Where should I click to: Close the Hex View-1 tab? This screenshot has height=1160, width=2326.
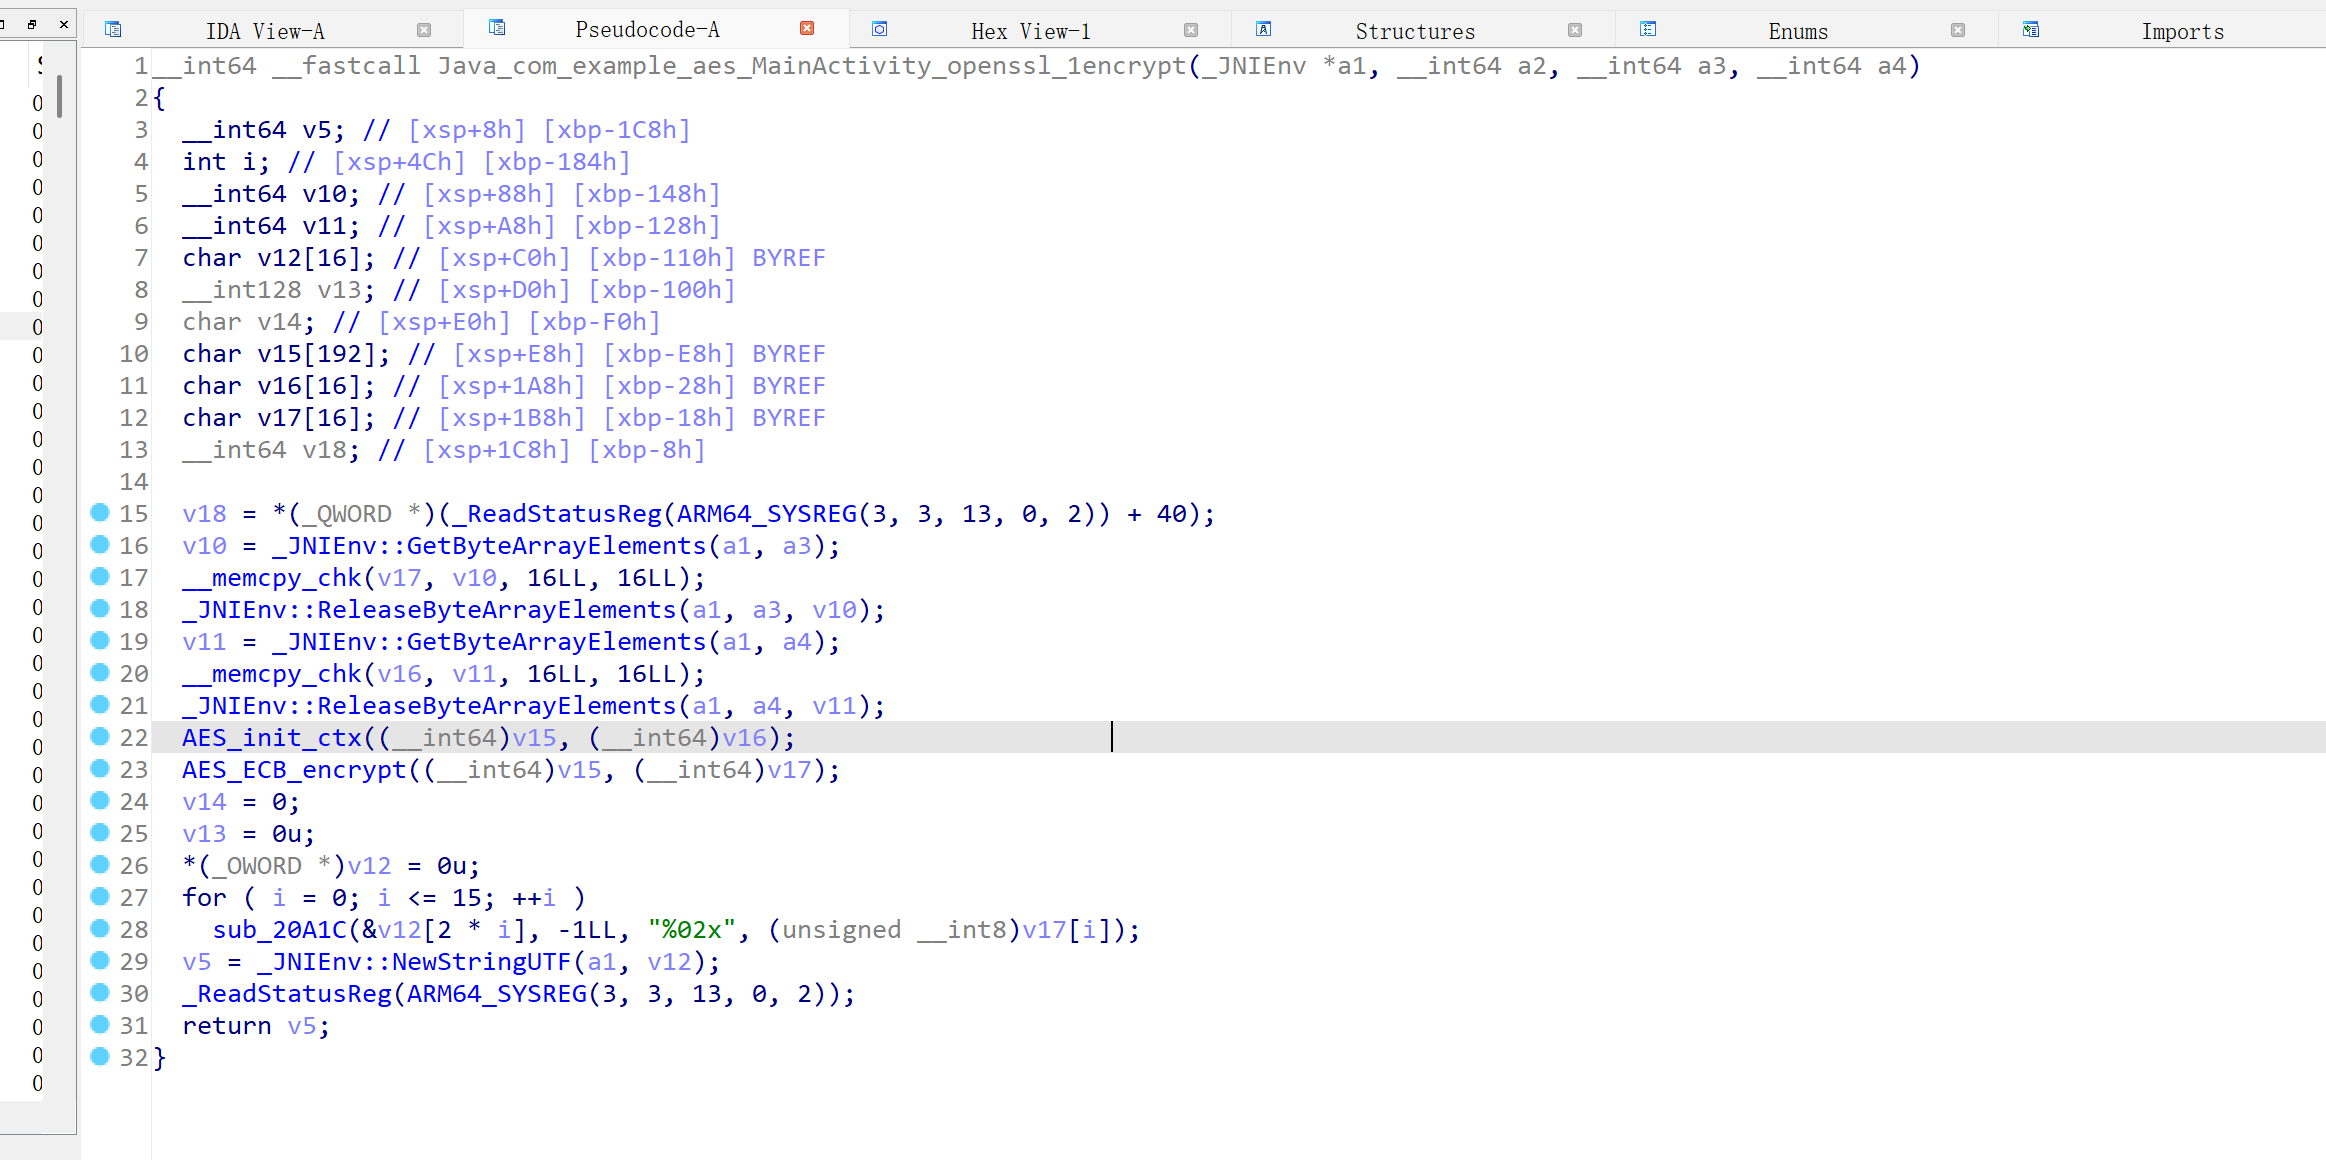click(1191, 30)
